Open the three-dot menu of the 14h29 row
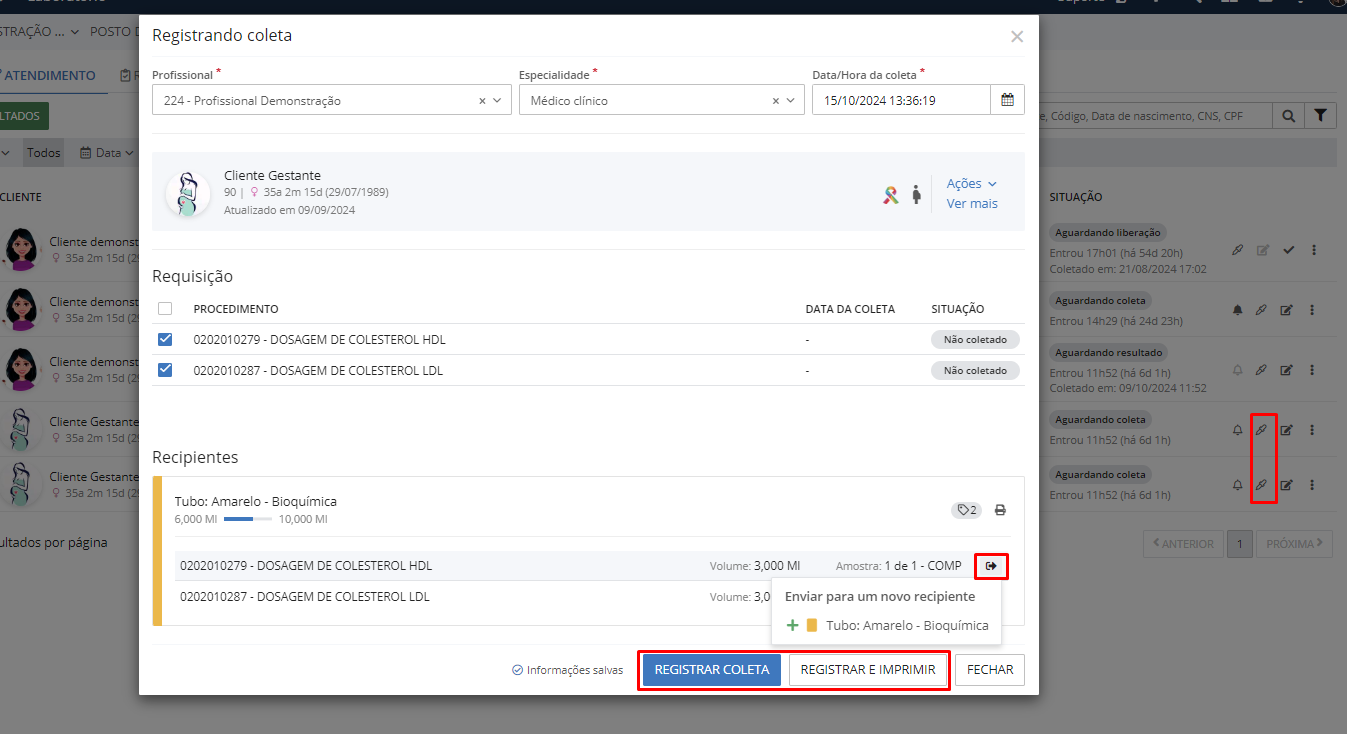 pos(1313,310)
